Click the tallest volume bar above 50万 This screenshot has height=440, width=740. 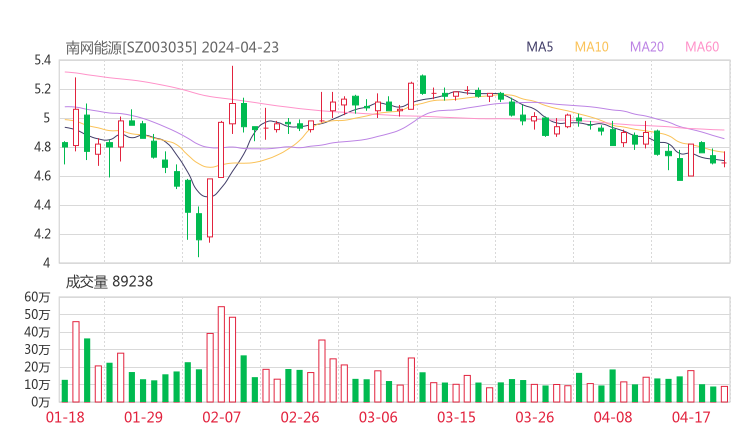tap(221, 354)
